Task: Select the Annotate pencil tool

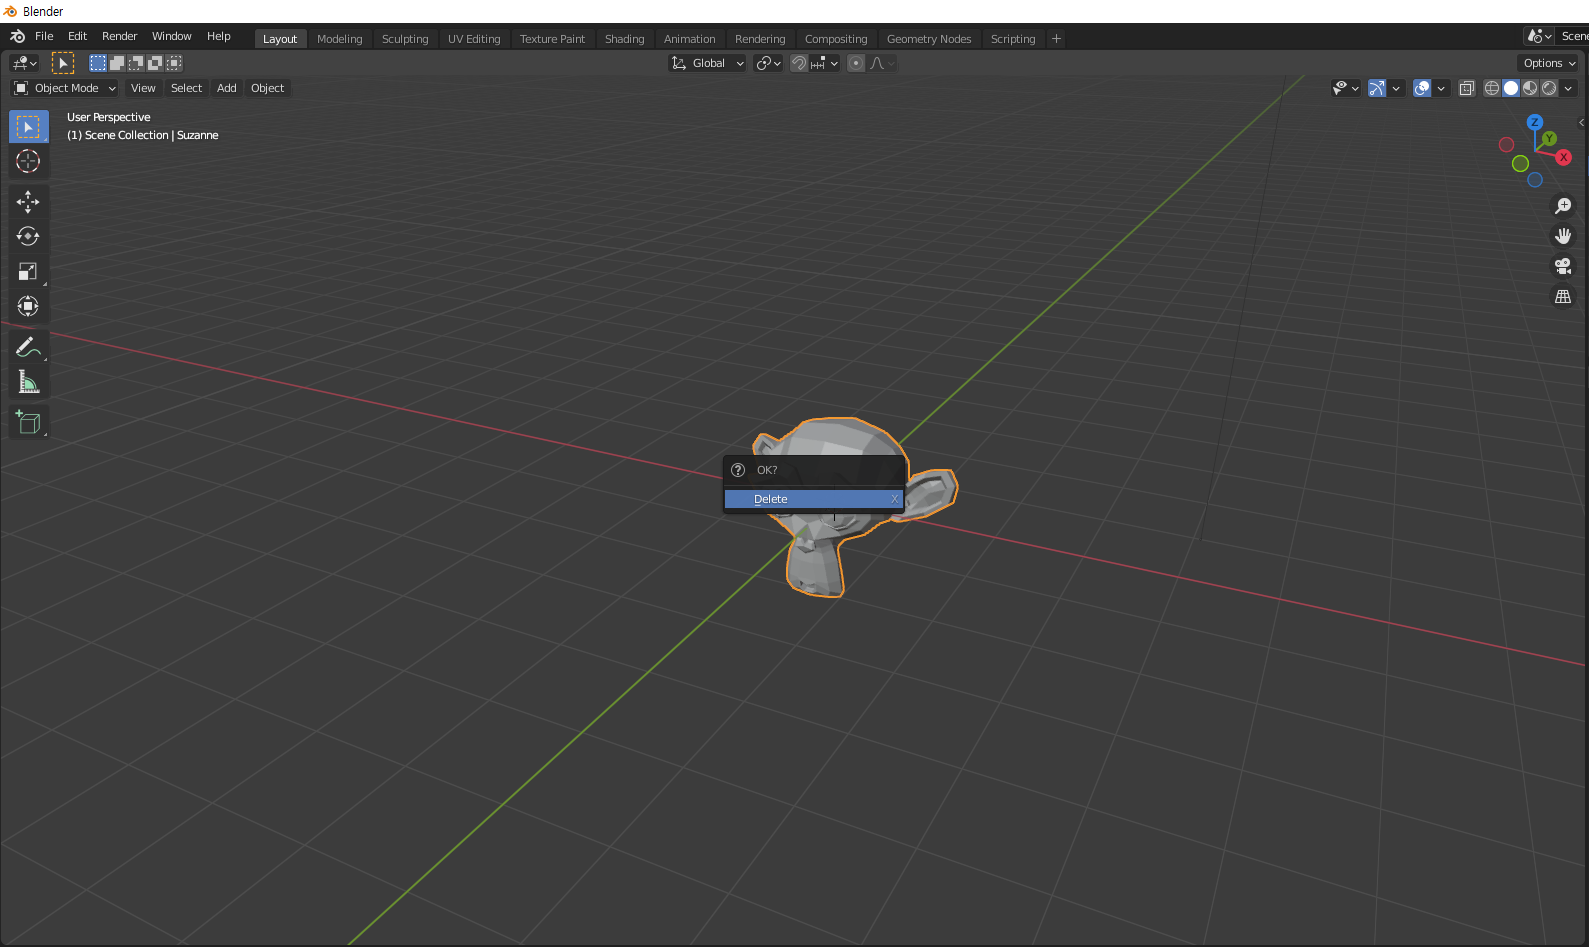Action: tap(28, 347)
